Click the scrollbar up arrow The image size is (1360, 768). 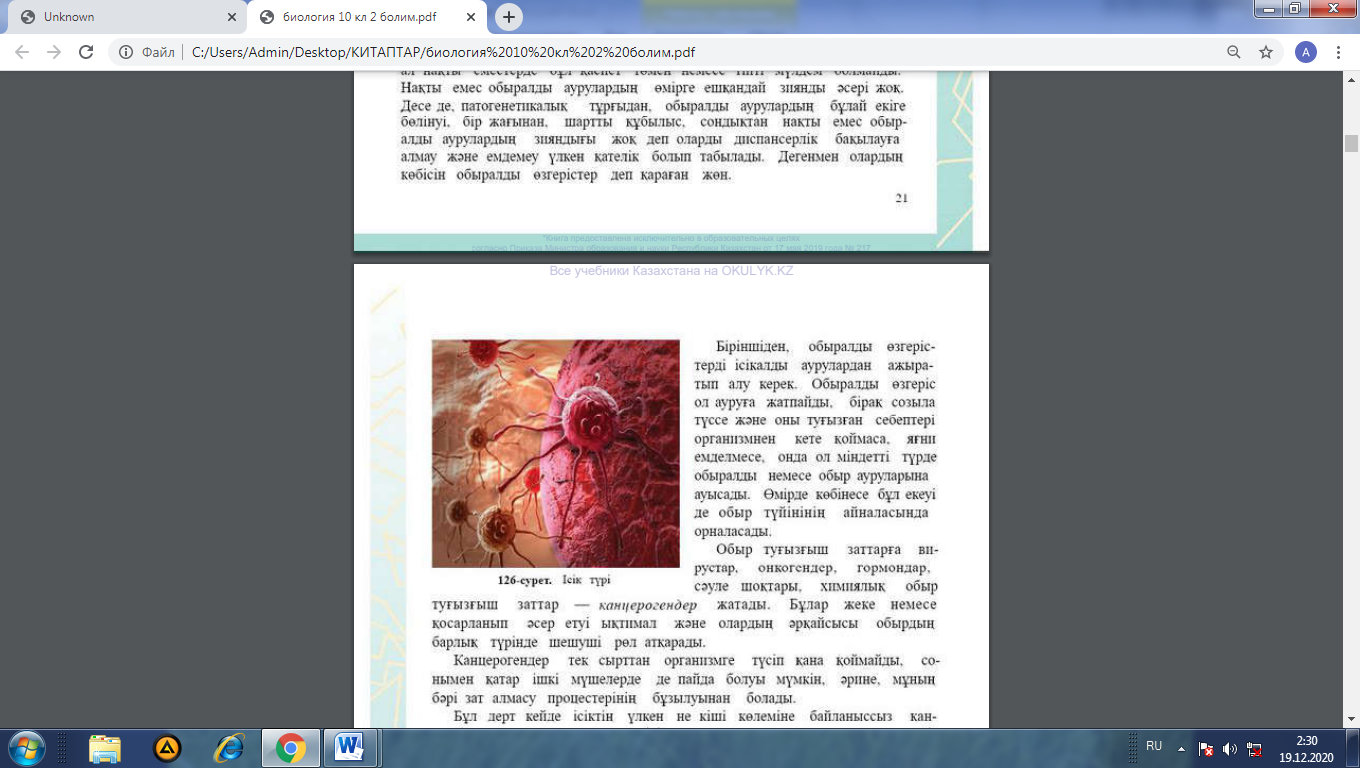pos(1351,79)
